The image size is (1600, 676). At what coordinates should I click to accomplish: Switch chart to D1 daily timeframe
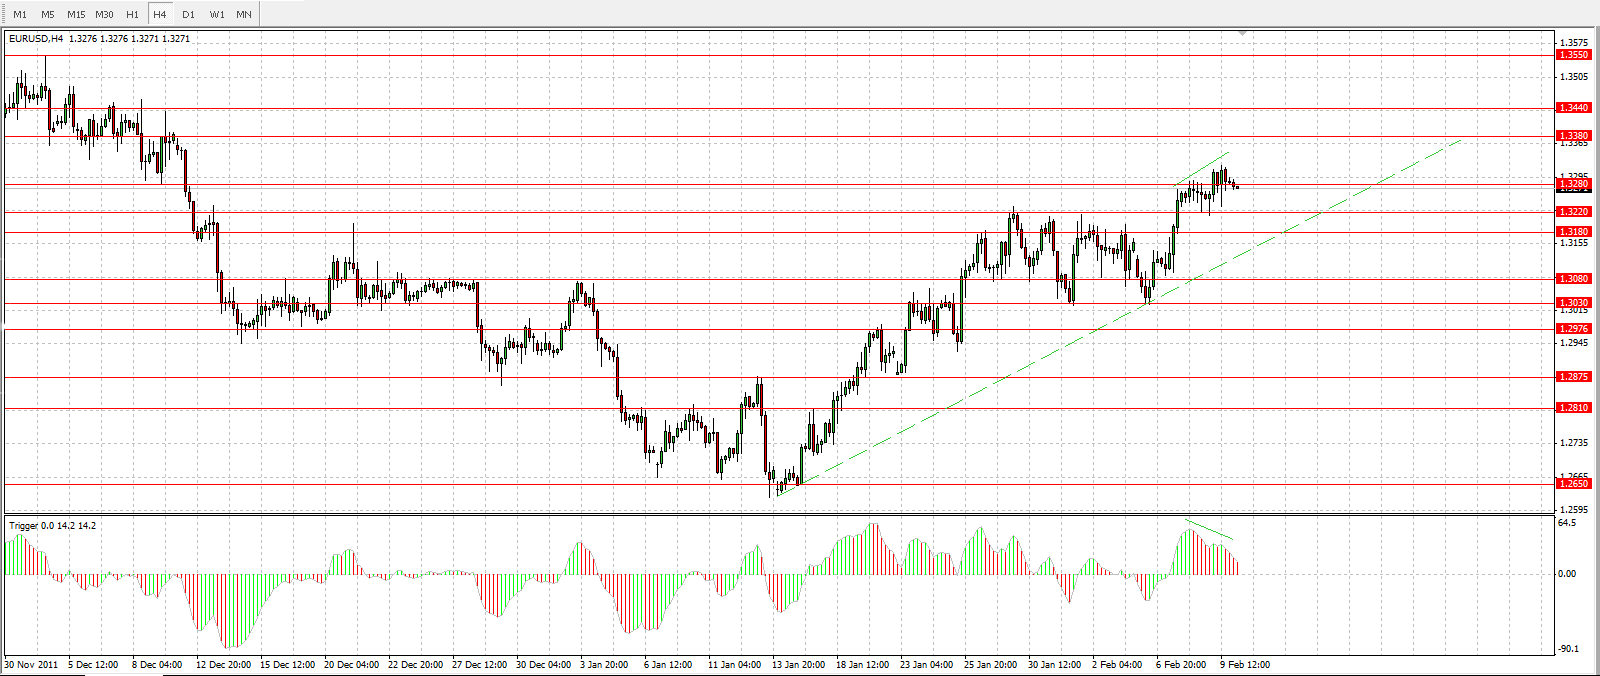tap(188, 14)
